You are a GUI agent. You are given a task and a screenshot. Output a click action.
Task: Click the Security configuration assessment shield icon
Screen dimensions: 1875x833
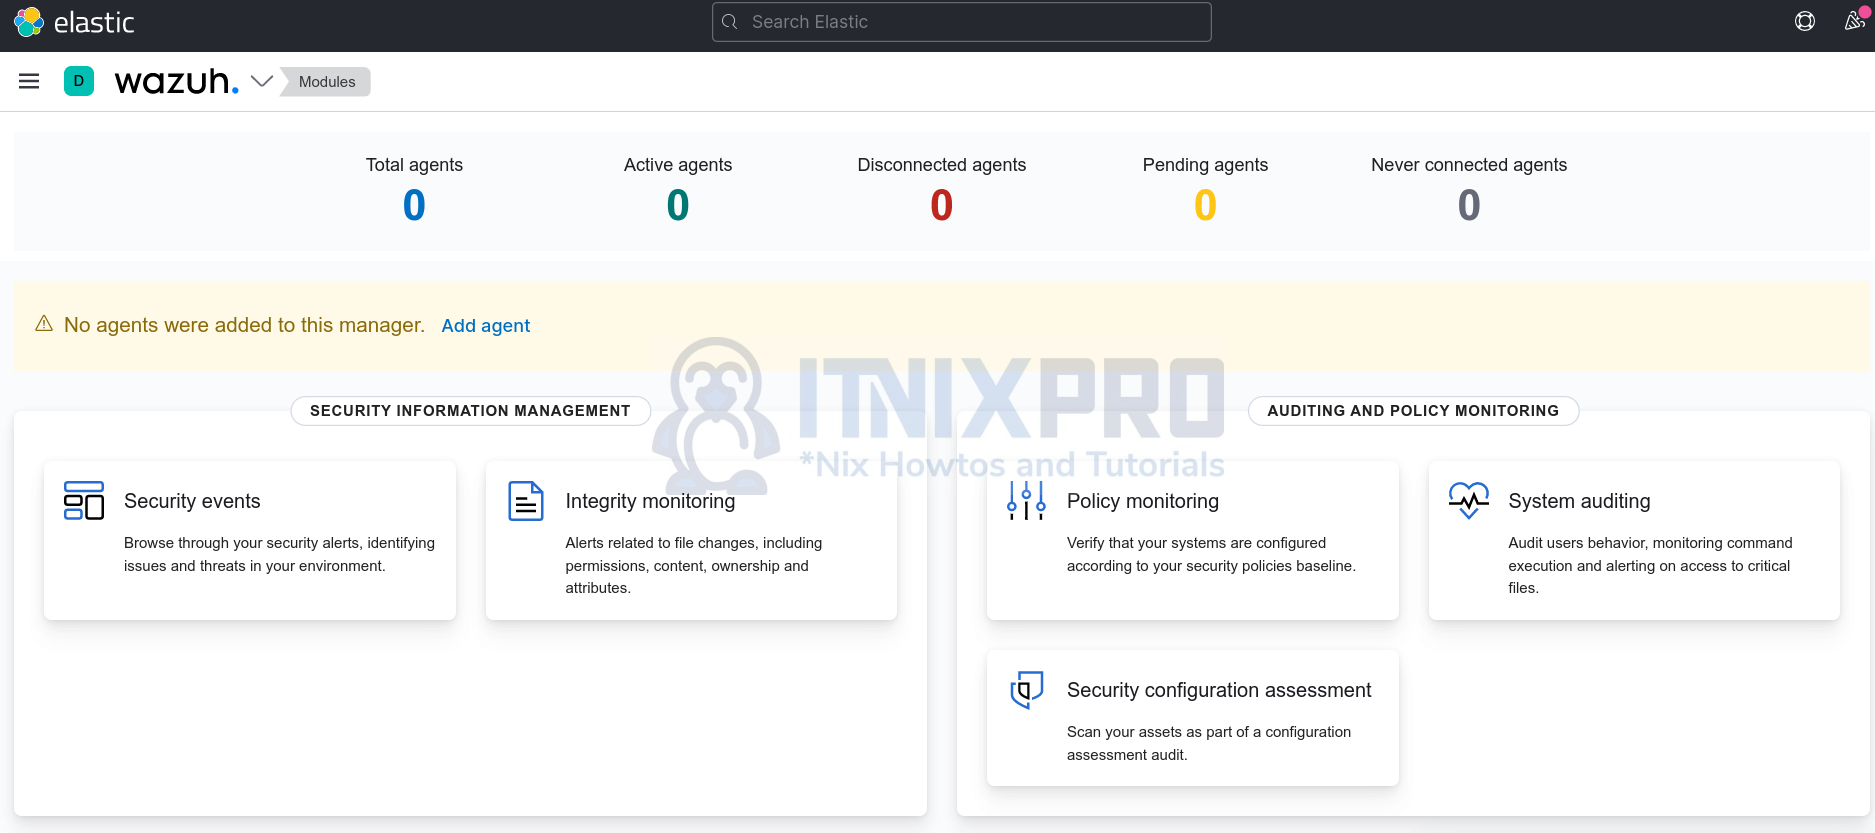click(x=1026, y=690)
